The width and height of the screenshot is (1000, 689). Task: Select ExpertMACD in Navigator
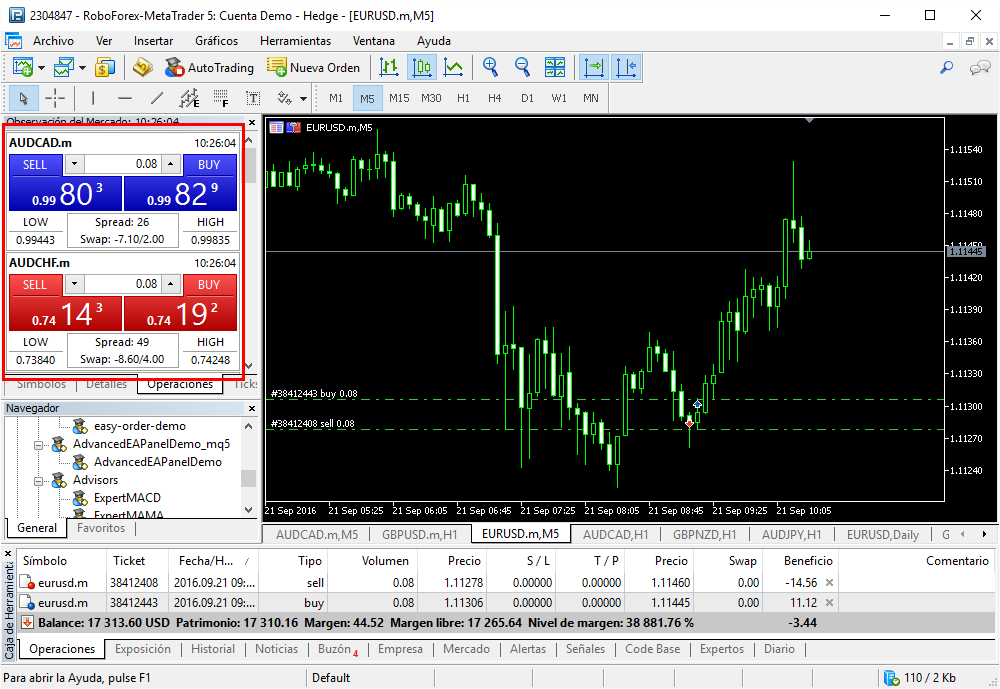pos(127,498)
